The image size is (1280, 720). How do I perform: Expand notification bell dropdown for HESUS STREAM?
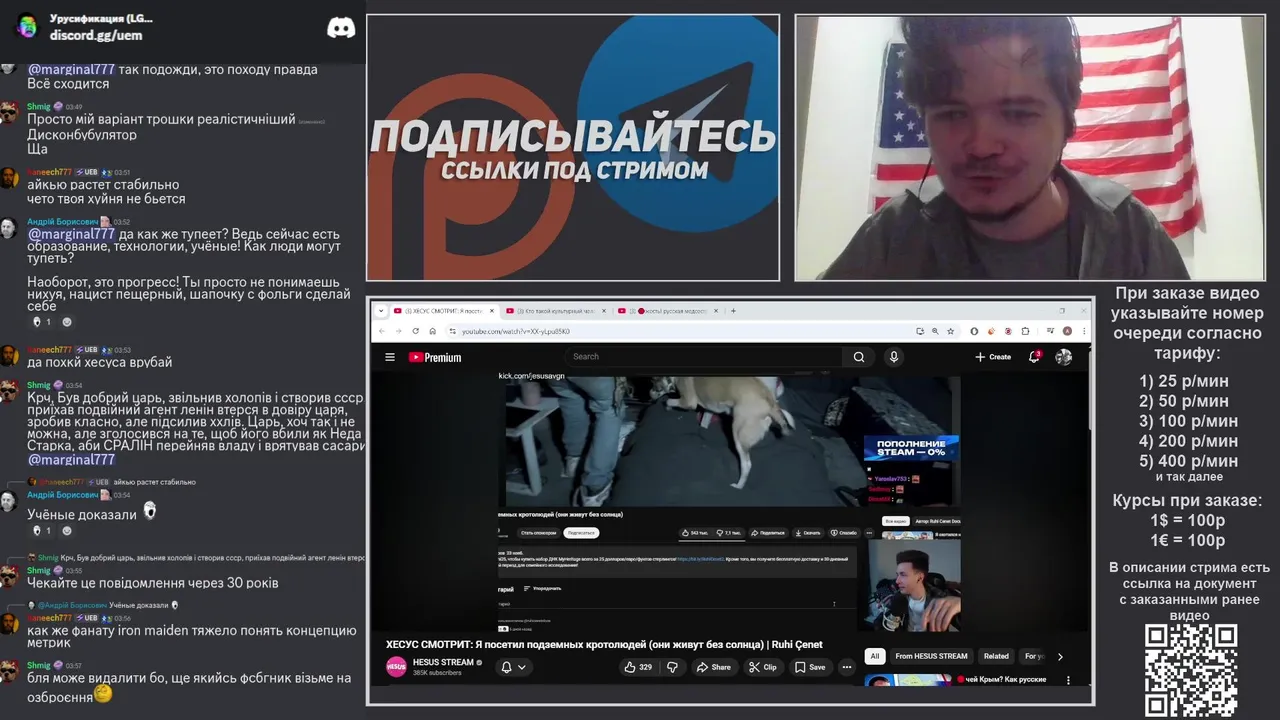[x=521, y=667]
